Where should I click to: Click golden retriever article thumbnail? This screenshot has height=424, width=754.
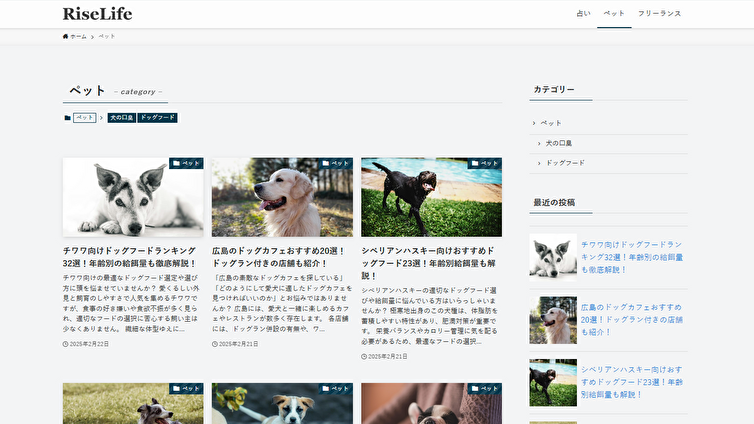pos(282,197)
